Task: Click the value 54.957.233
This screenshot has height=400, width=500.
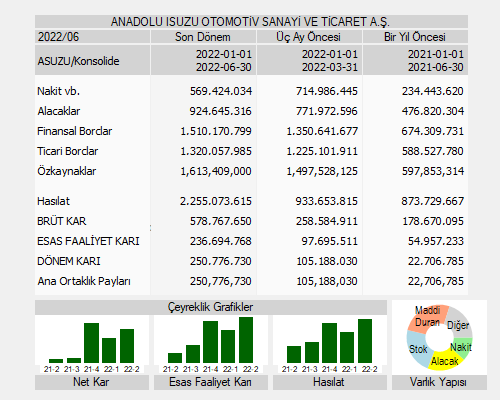Action: coord(436,241)
